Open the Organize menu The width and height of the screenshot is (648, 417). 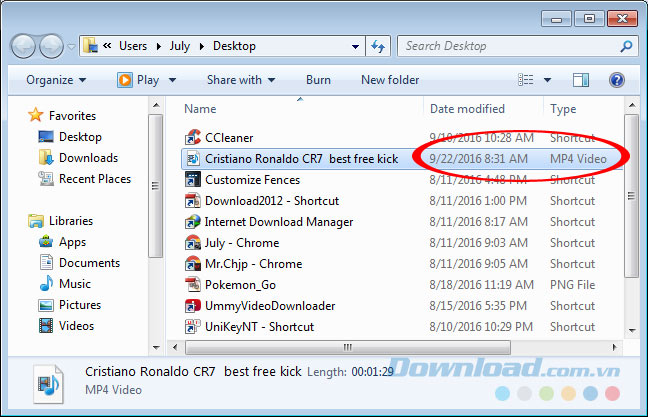(x=56, y=80)
